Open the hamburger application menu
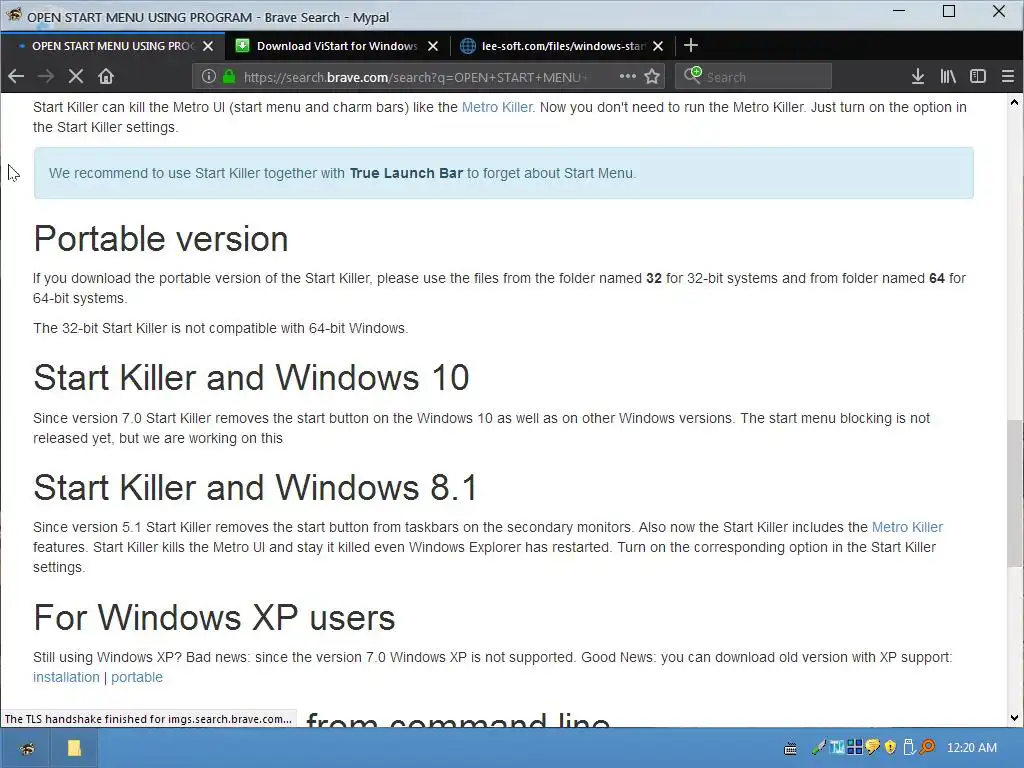The width and height of the screenshot is (1024, 768). 1008,76
